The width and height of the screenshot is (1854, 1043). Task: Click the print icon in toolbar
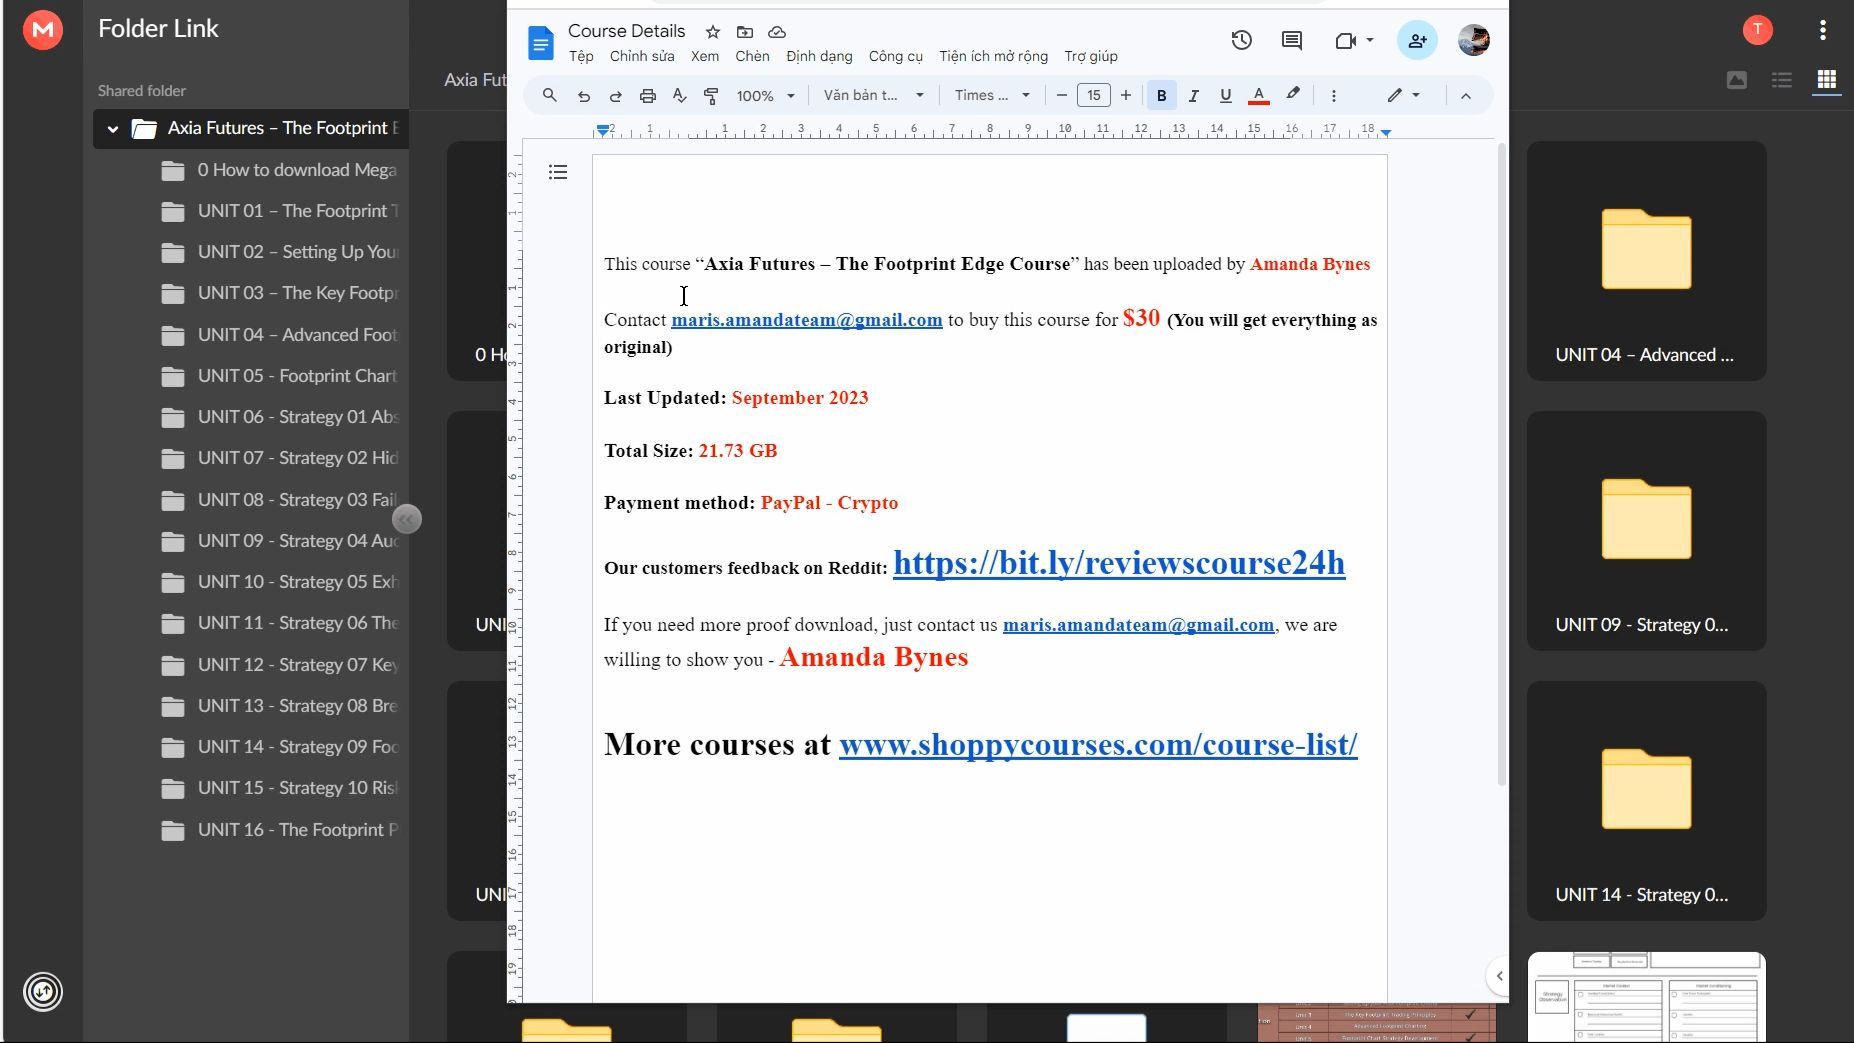(x=647, y=96)
